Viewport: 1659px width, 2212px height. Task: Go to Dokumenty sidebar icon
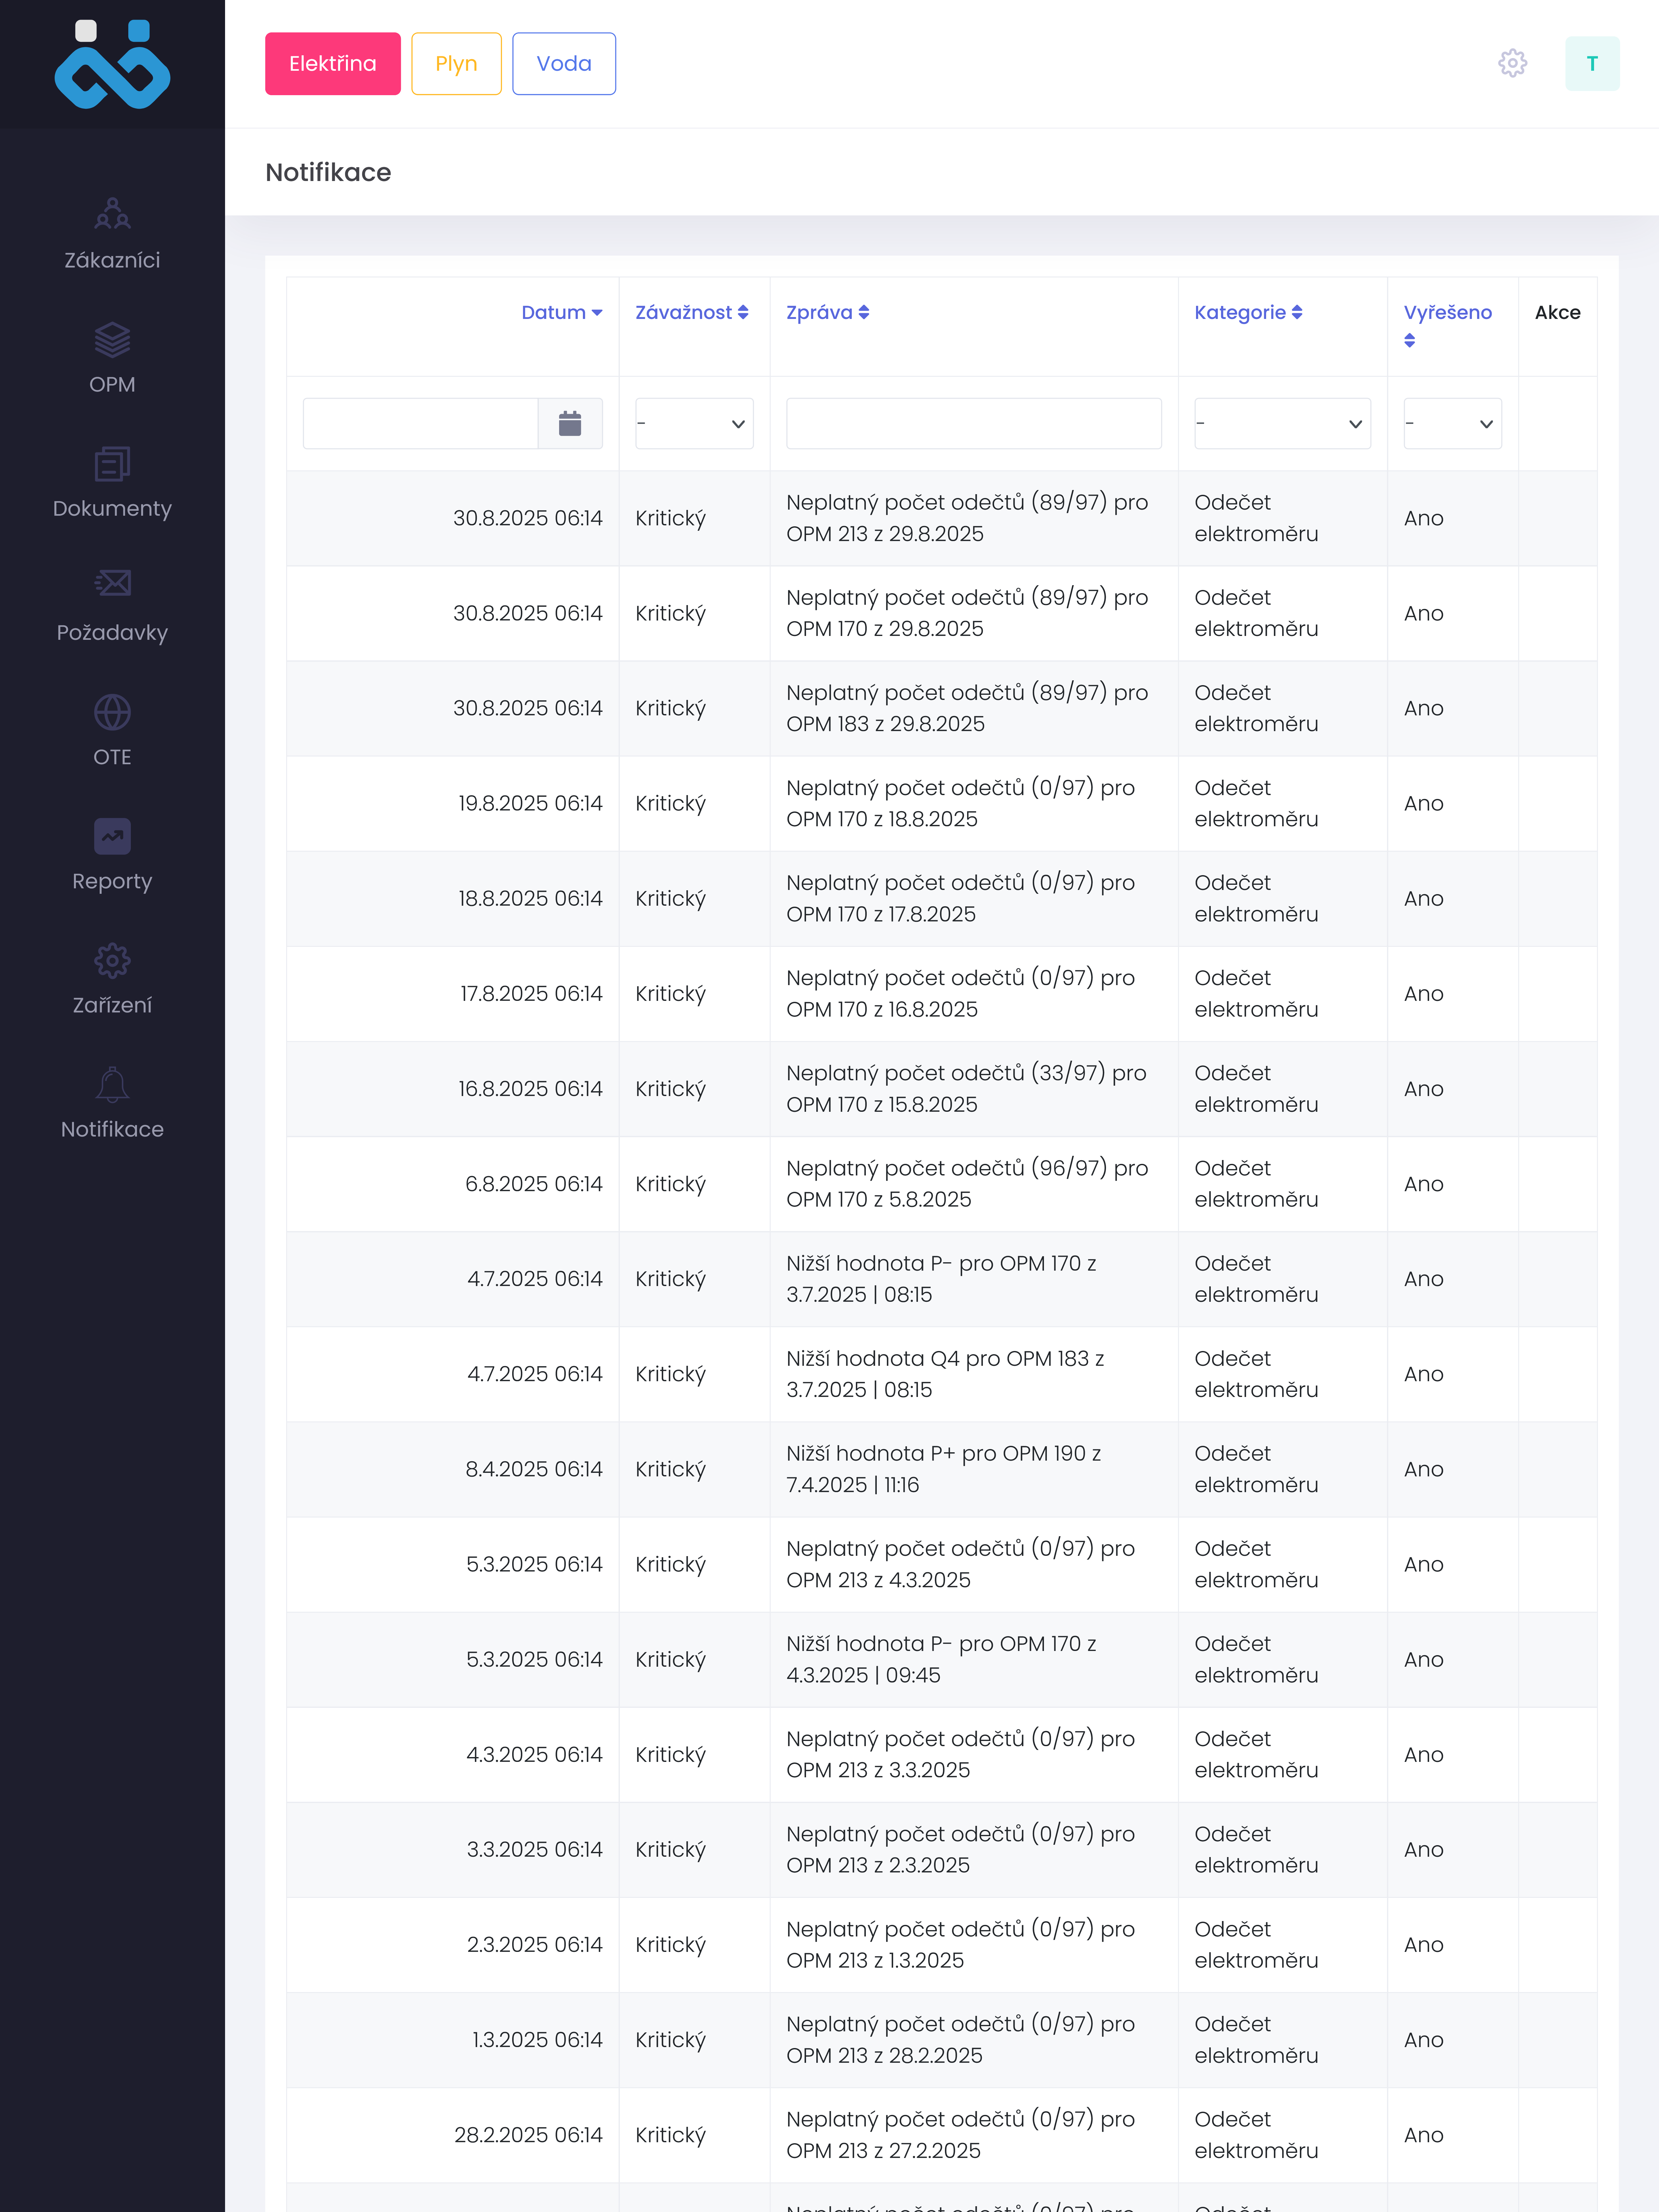pyautogui.click(x=112, y=464)
